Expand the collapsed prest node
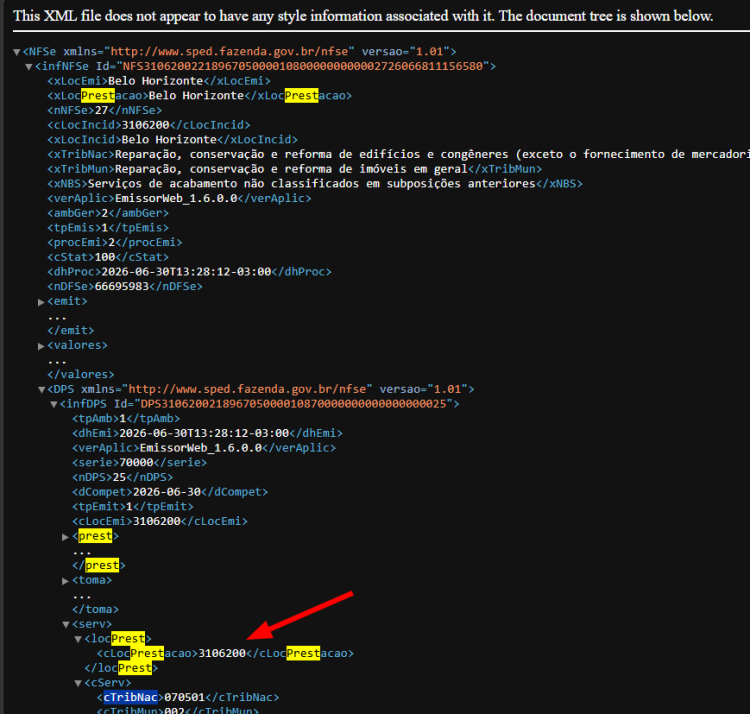 66,537
